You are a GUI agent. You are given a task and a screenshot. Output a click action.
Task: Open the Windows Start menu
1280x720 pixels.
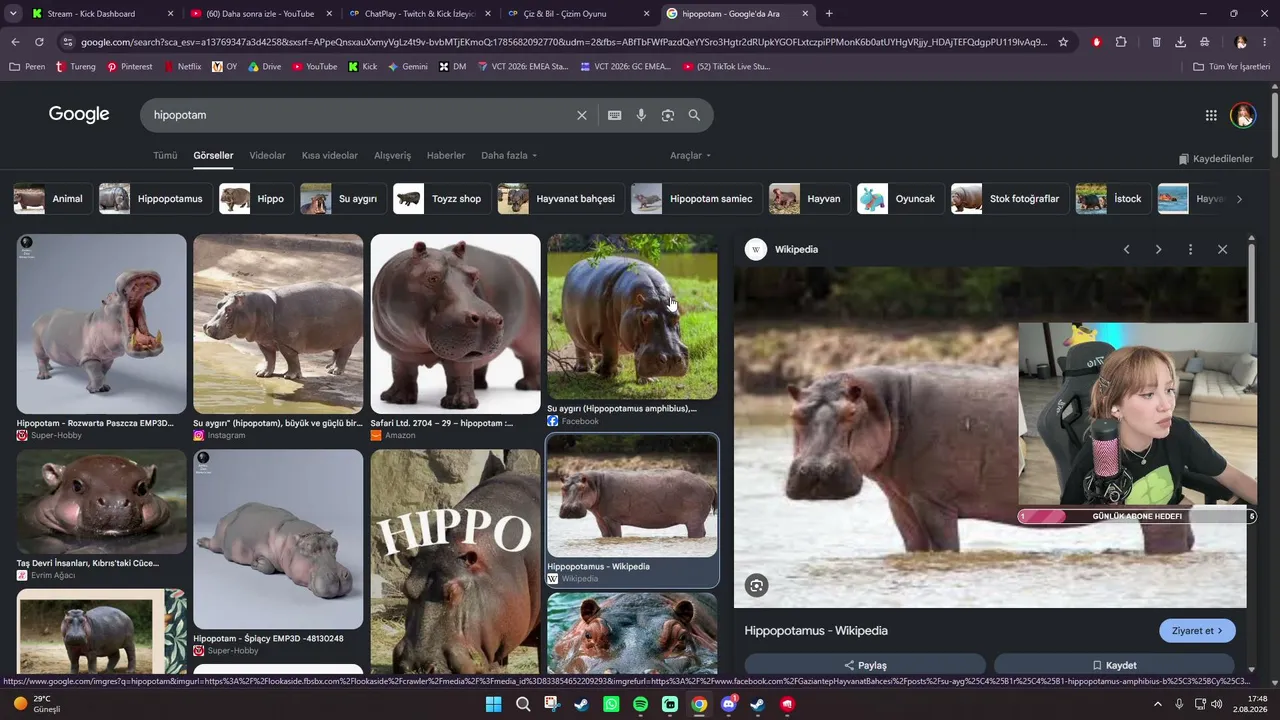[x=494, y=704]
